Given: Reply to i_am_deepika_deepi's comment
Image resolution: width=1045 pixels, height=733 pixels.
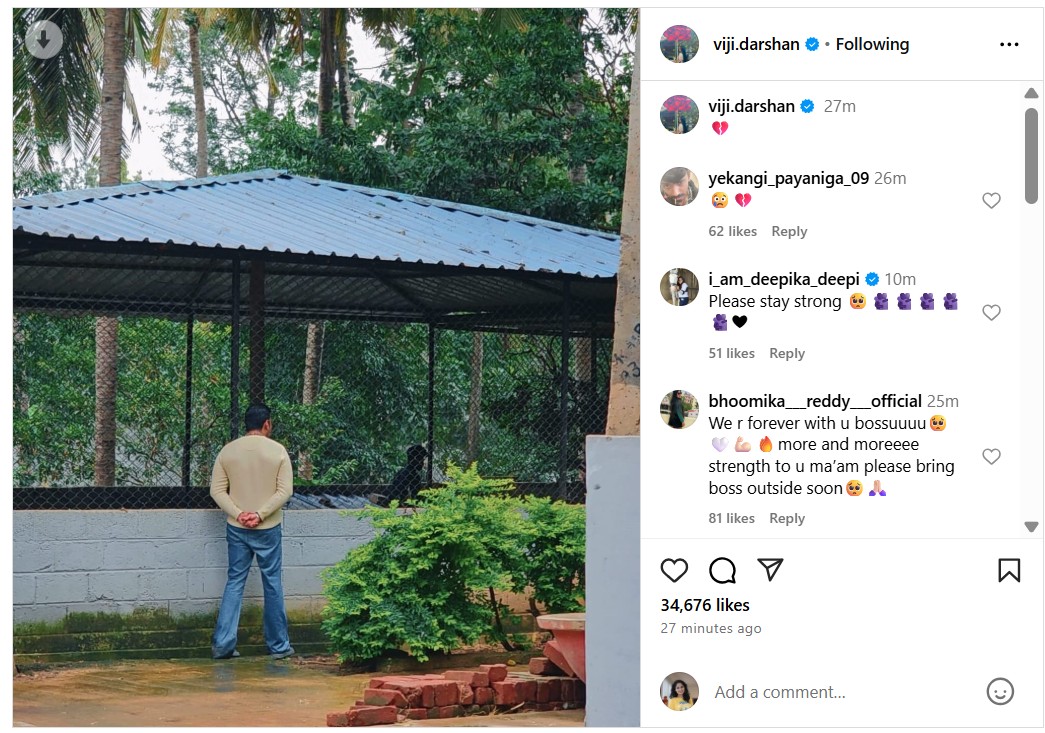Looking at the screenshot, I should pos(787,353).
